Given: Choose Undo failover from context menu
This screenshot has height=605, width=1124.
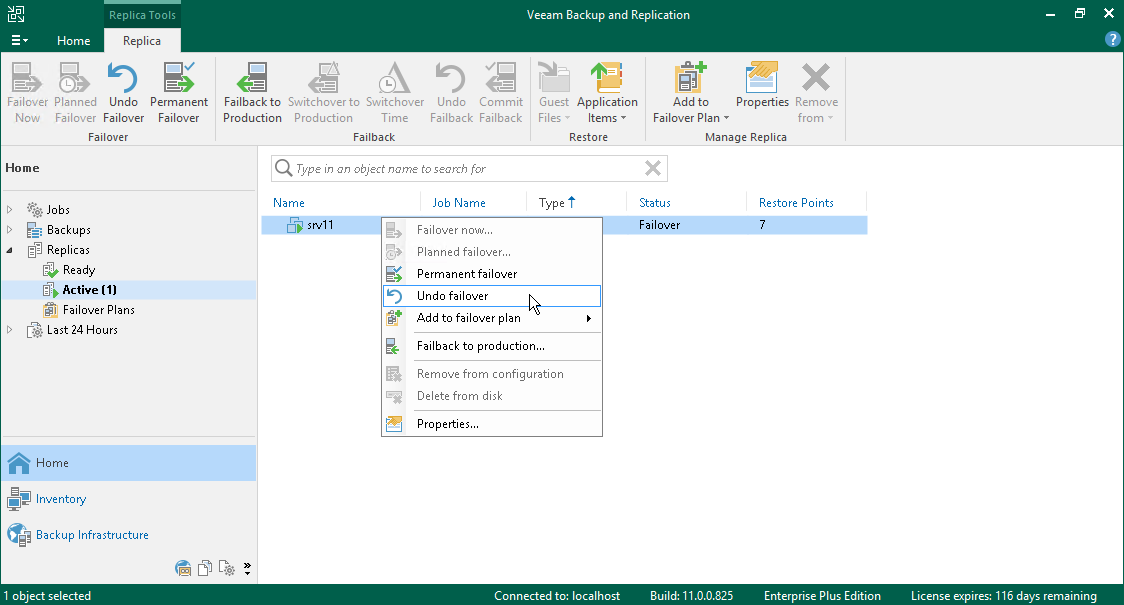Looking at the screenshot, I should (x=492, y=296).
